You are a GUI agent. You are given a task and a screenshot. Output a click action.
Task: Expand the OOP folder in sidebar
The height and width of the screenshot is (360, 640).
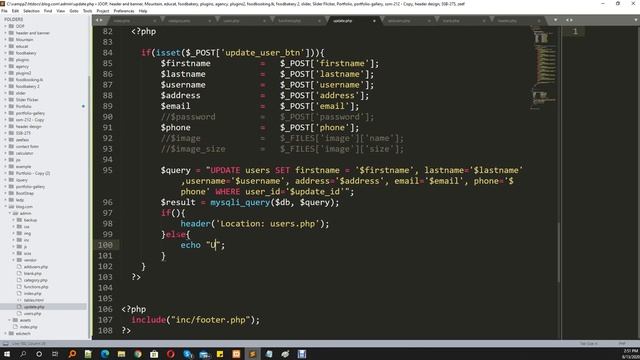pos(6,26)
